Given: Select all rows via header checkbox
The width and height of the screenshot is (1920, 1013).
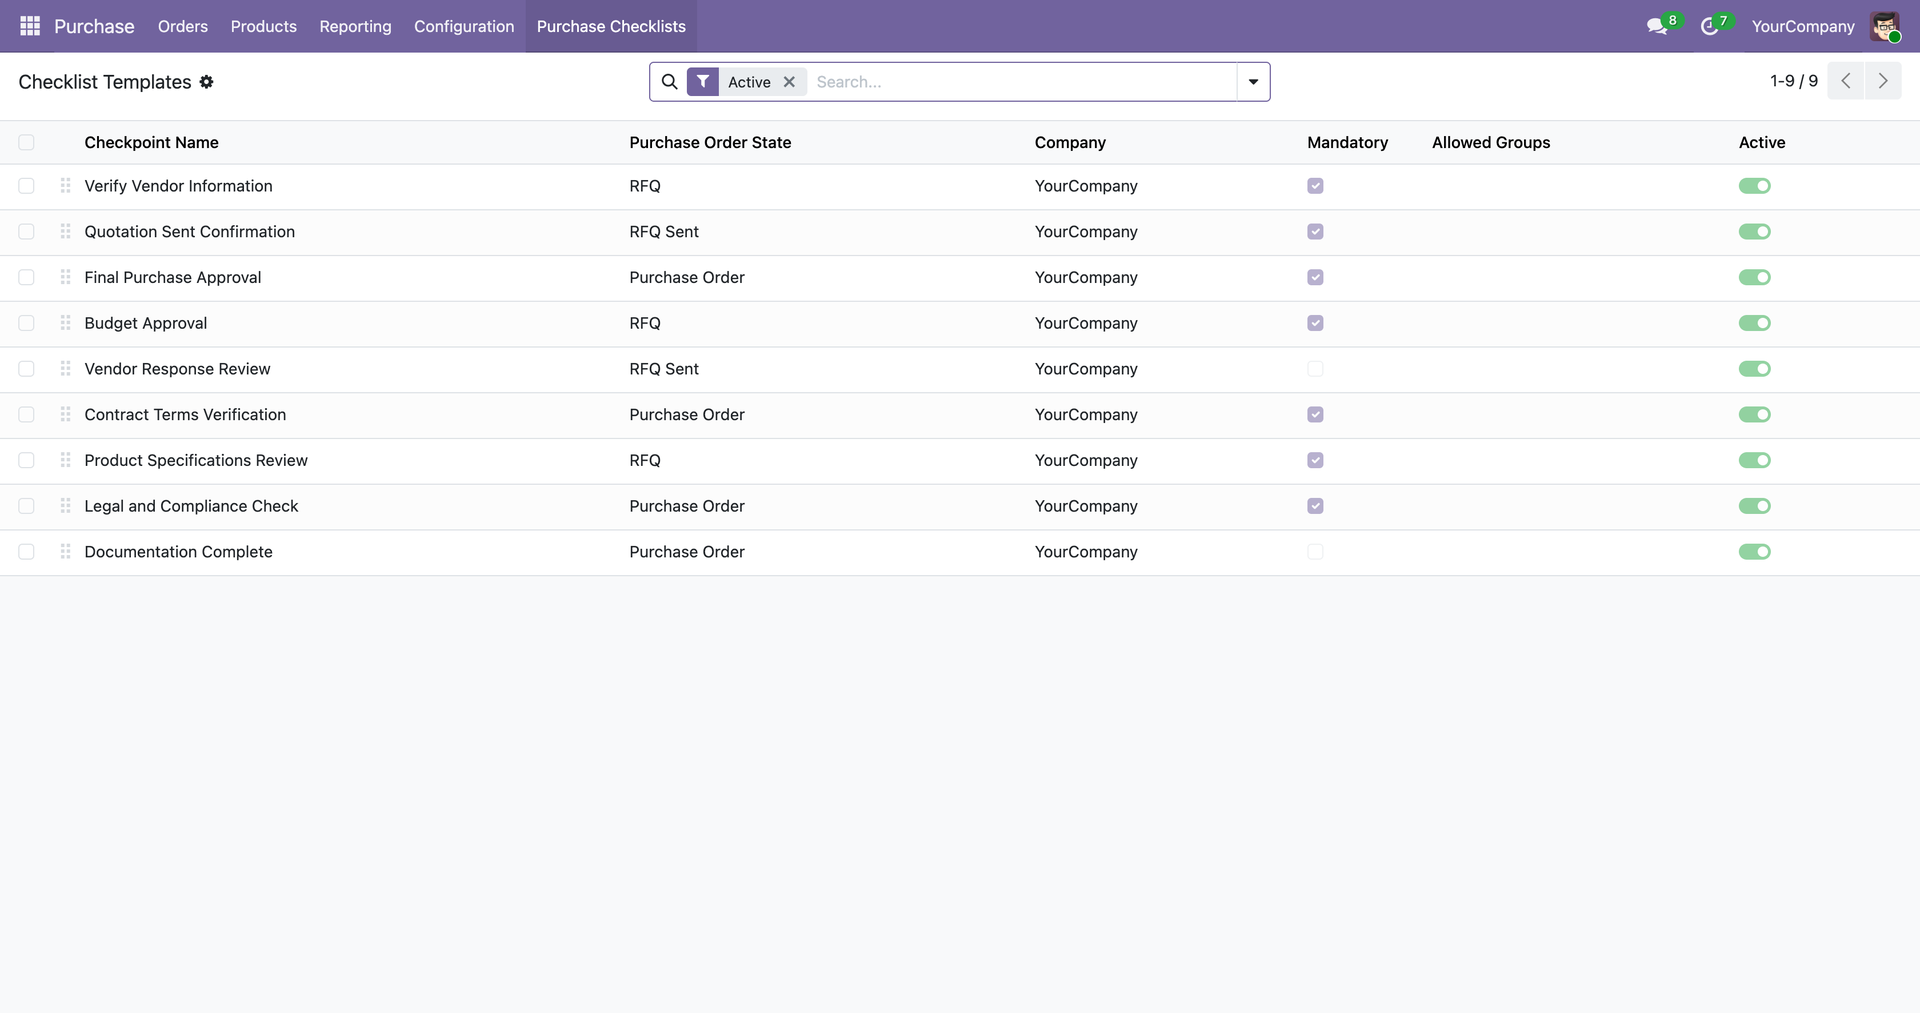Looking at the screenshot, I should tap(26, 142).
